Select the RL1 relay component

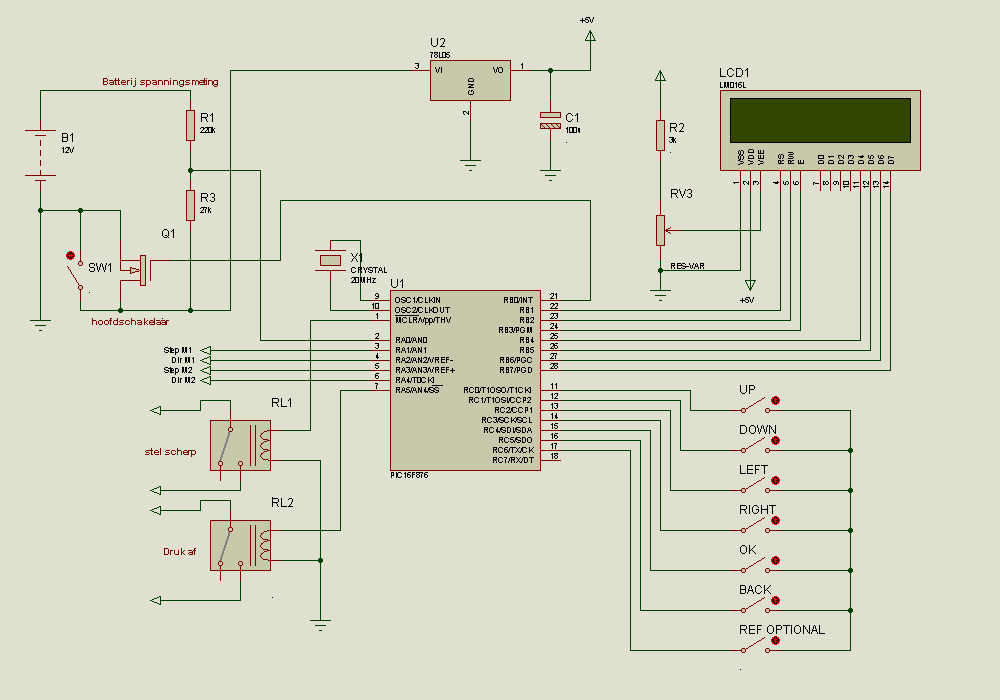click(x=240, y=444)
